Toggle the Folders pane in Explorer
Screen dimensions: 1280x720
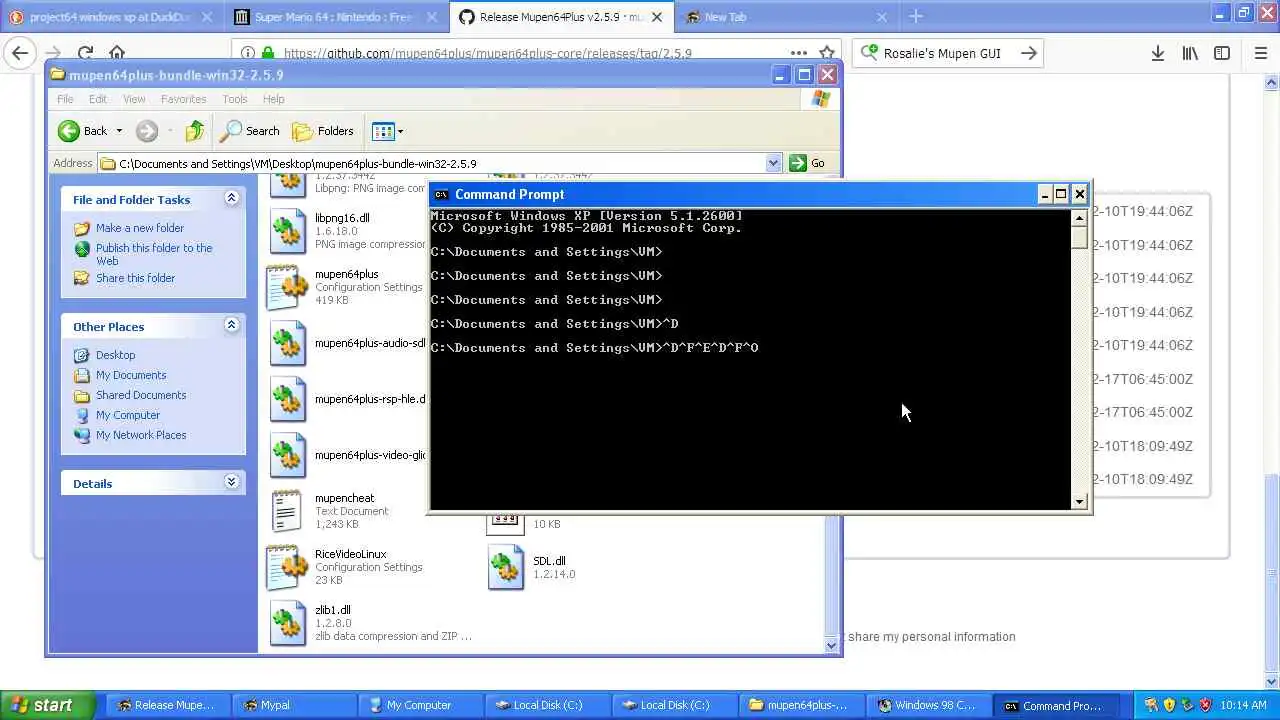point(323,131)
